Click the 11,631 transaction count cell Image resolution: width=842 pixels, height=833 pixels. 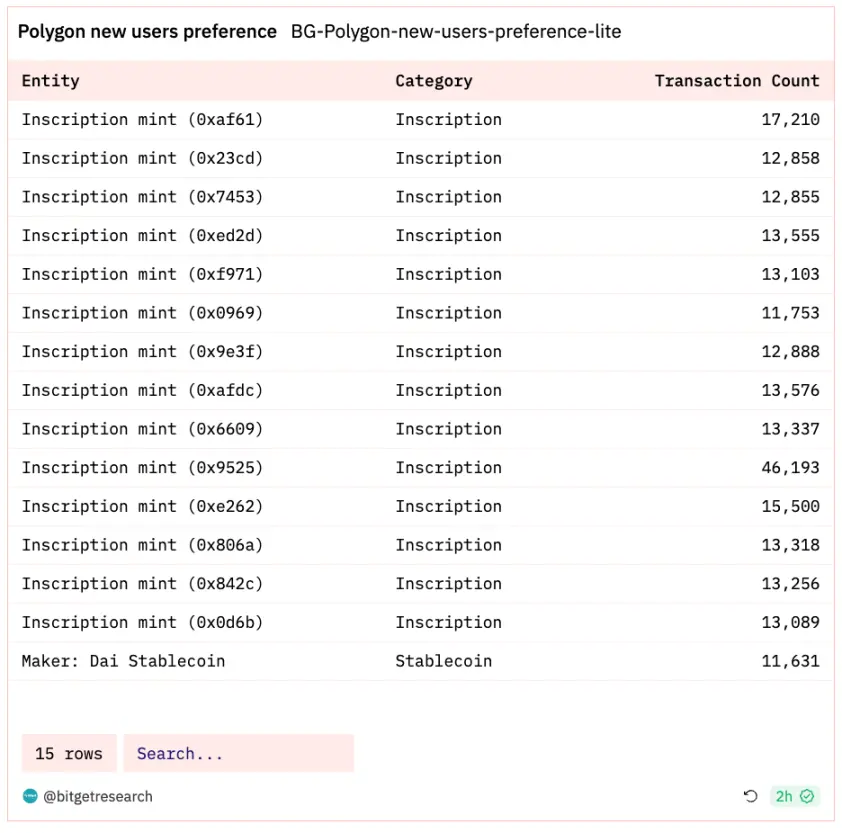790,661
